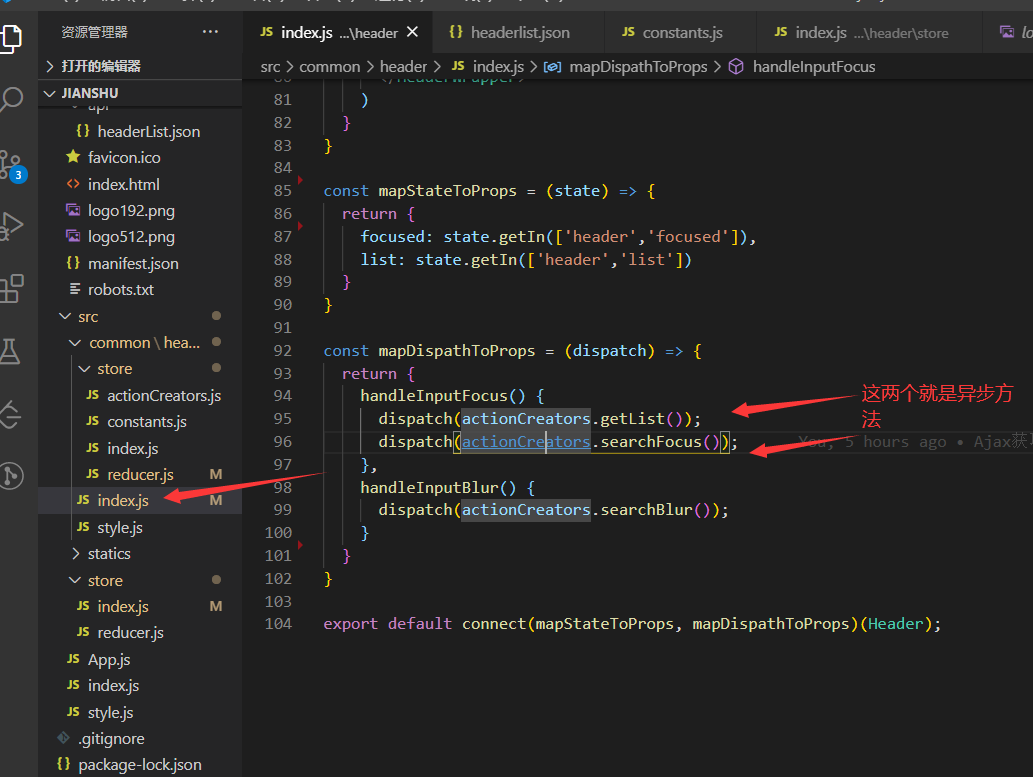The height and width of the screenshot is (777, 1033).
Task: Close the index.js header tab
Action: (412, 32)
